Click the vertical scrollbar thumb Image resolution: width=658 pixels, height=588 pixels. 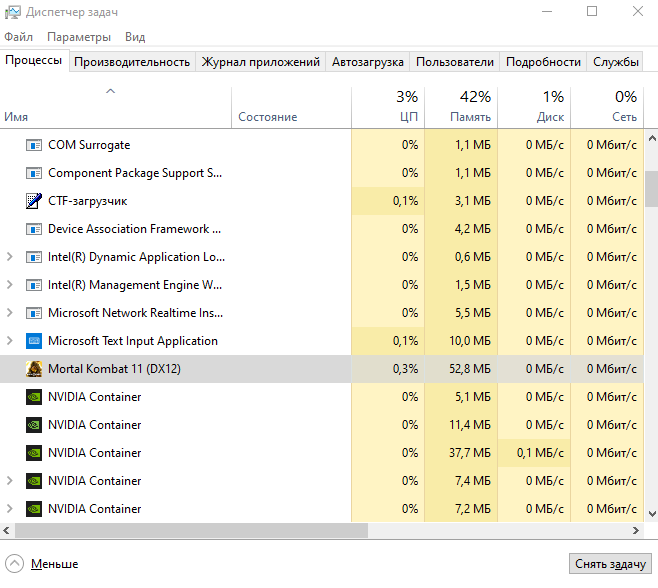coord(652,189)
